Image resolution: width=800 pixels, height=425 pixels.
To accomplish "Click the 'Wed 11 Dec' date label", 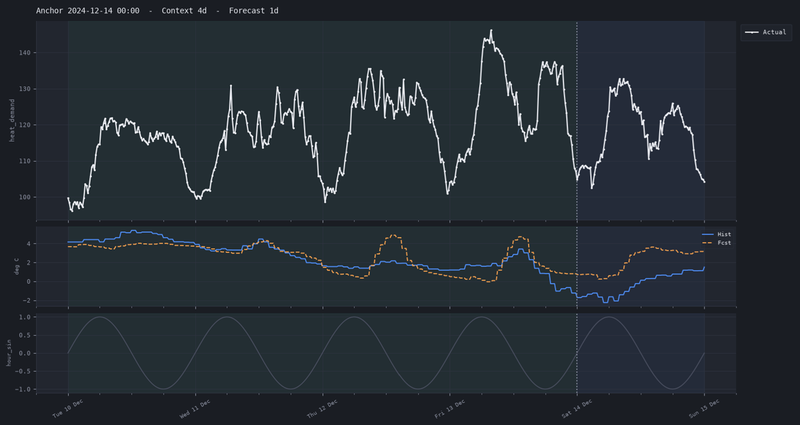I will click(x=195, y=409).
